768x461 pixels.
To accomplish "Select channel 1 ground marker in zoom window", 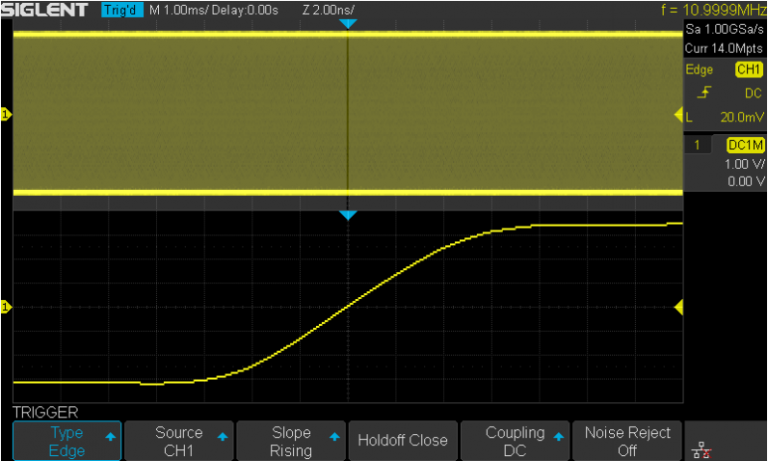I will pyautogui.click(x=5, y=307).
